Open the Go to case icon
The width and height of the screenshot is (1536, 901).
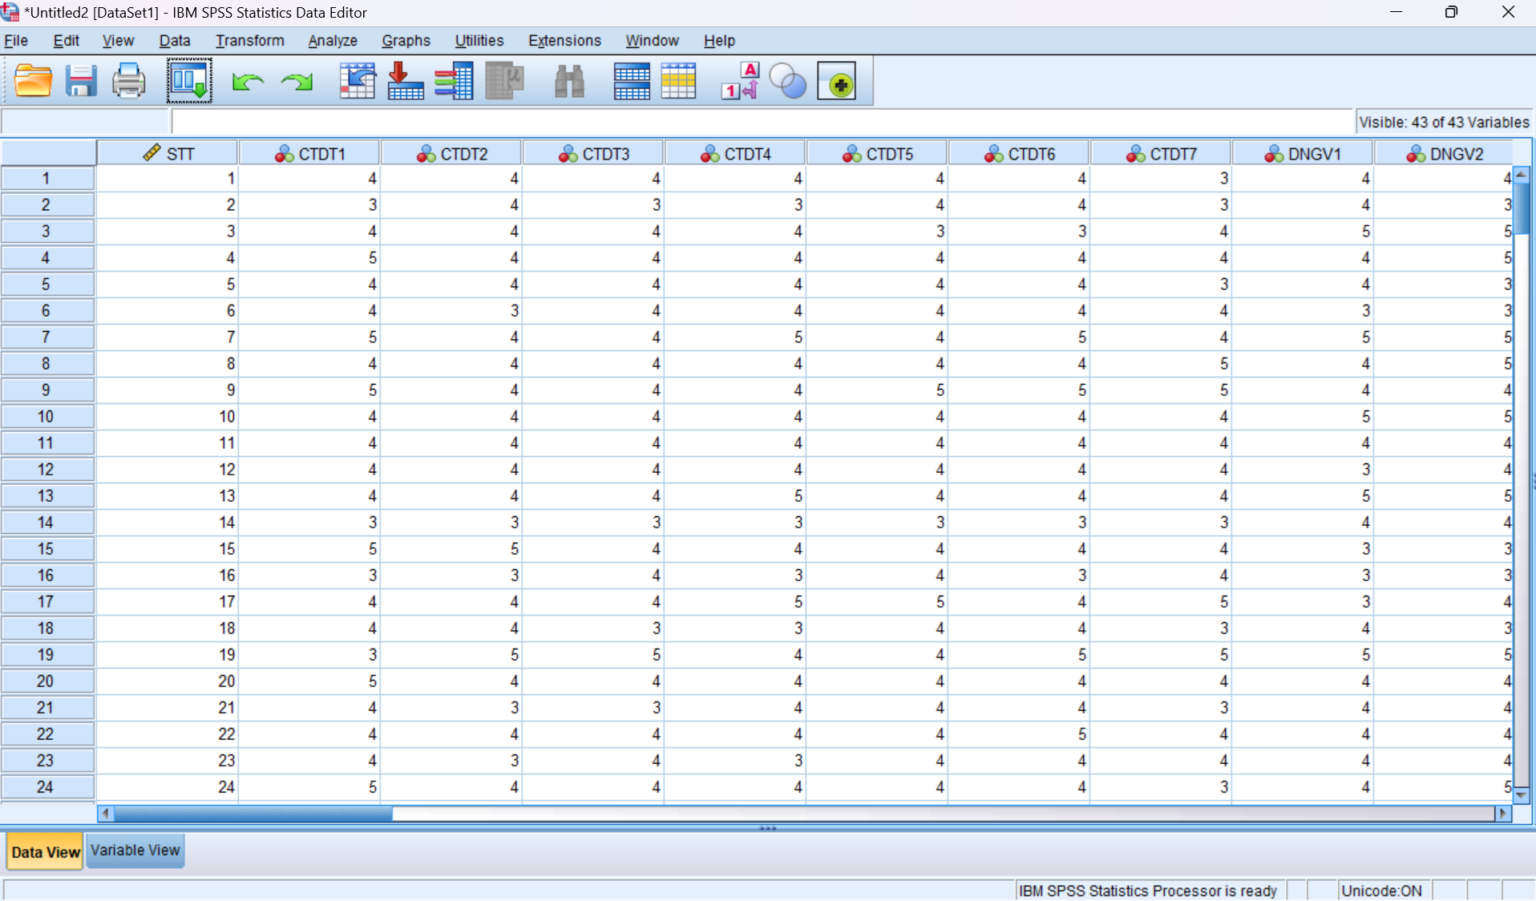point(357,81)
